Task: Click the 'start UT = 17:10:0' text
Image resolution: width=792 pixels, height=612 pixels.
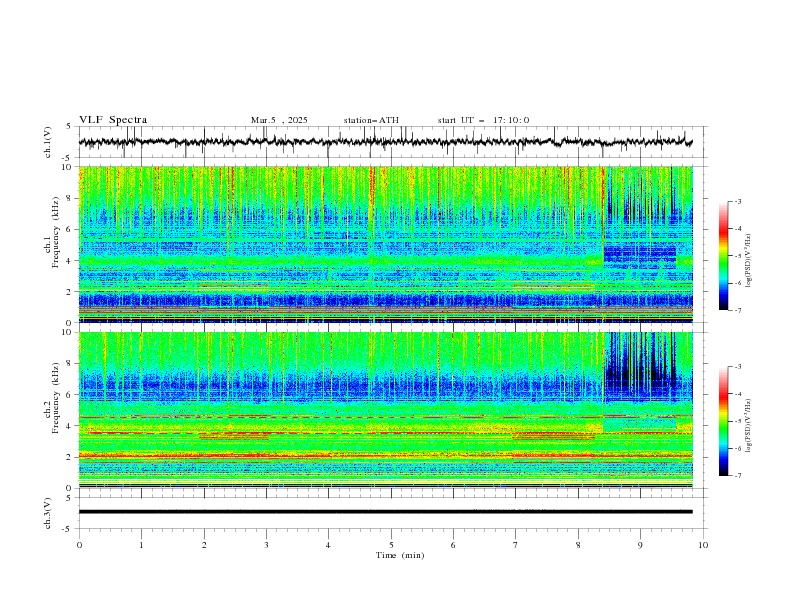Action: (483, 120)
